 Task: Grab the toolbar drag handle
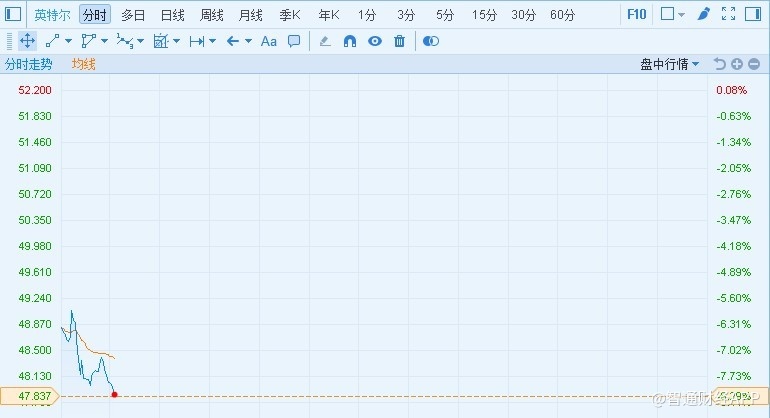pyautogui.click(x=9, y=41)
